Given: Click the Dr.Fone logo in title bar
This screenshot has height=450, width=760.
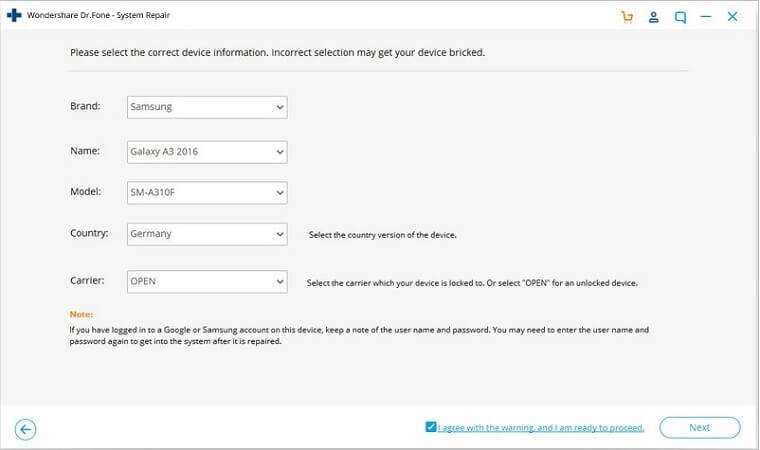Looking at the screenshot, I should [x=13, y=17].
